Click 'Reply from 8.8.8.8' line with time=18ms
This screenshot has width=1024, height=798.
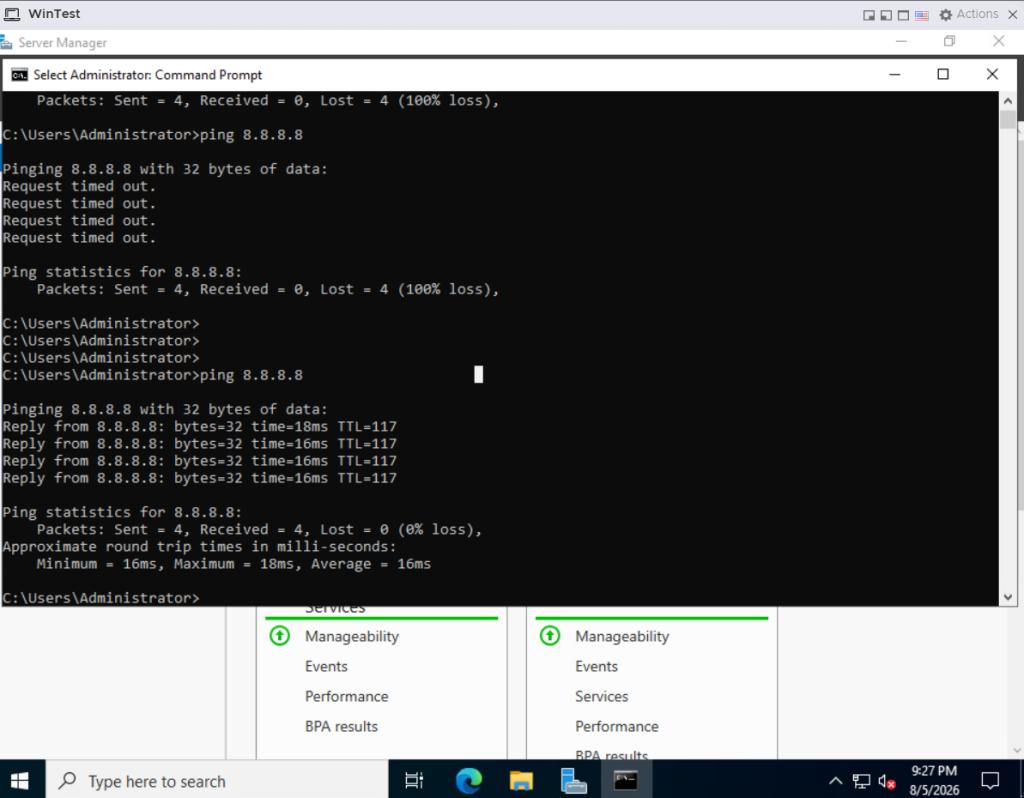click(x=200, y=426)
